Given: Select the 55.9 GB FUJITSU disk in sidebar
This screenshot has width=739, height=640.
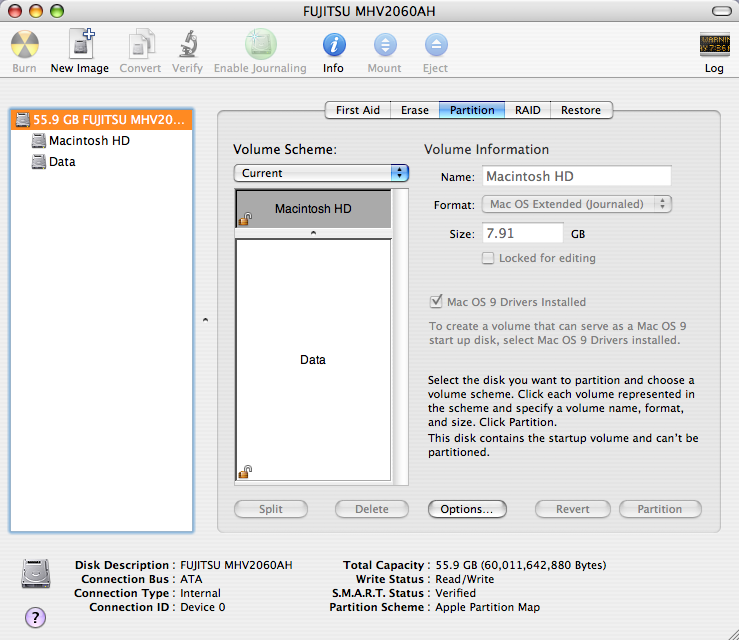Looking at the screenshot, I should click(x=101, y=120).
